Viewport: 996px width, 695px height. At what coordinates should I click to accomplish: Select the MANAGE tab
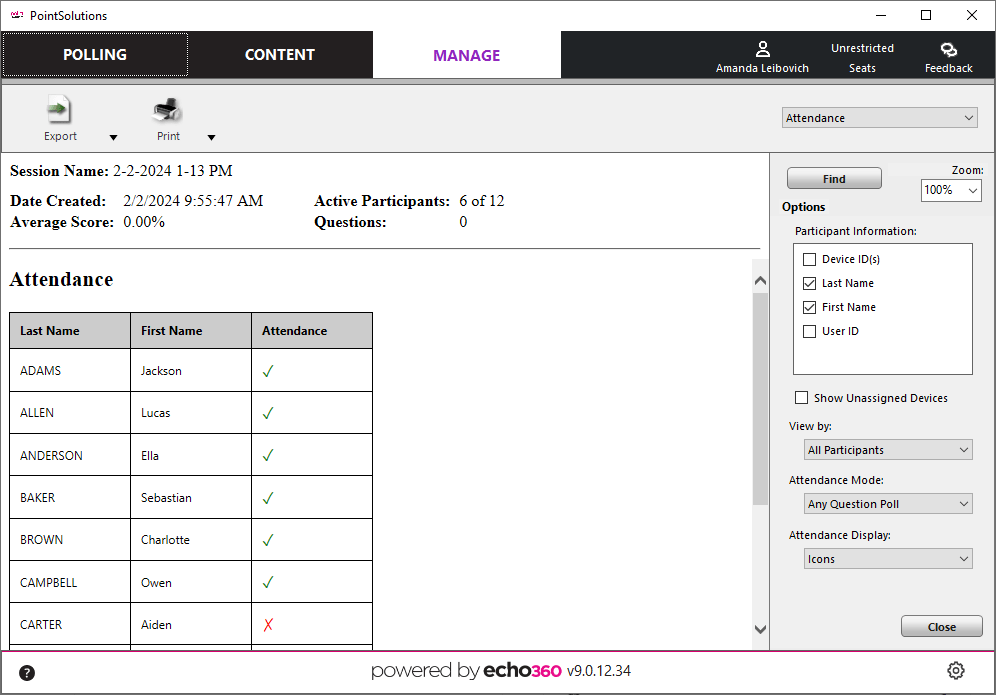[x=467, y=55]
